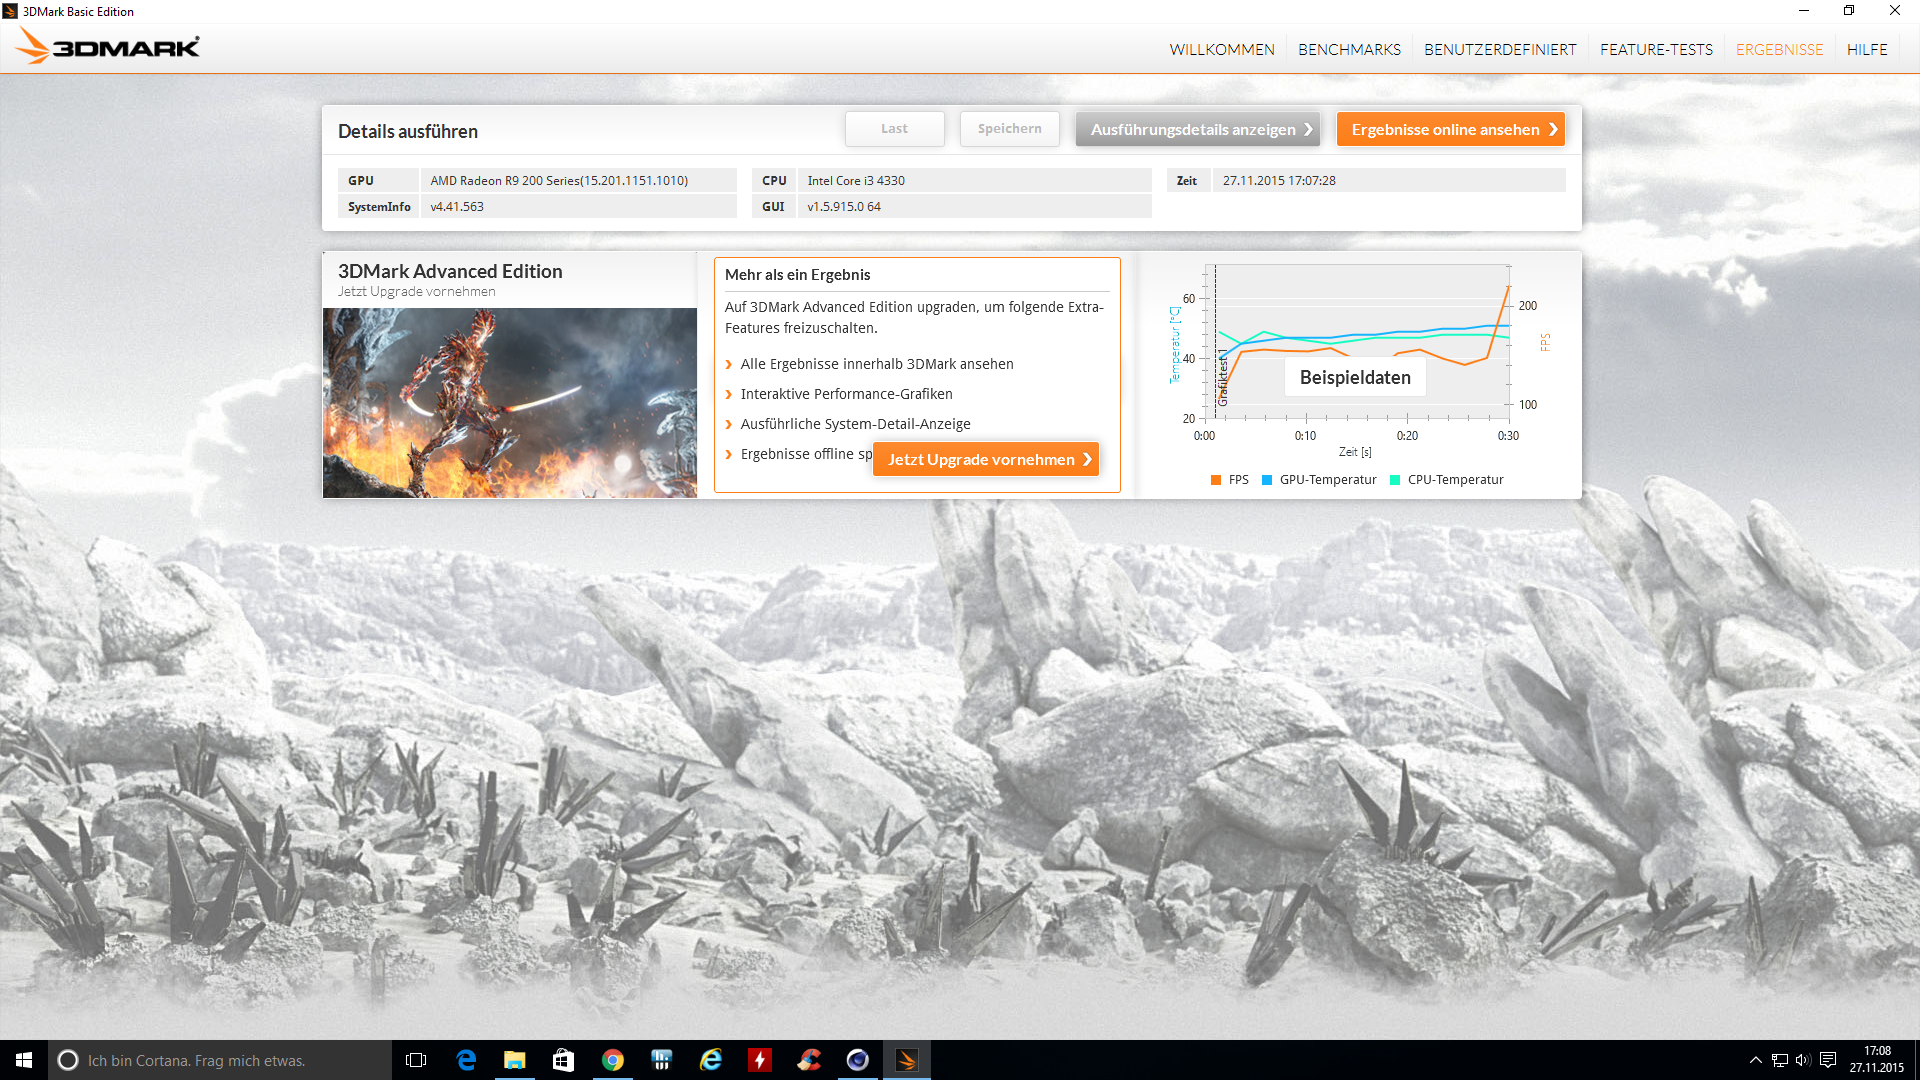This screenshot has height=1080, width=1920.
Task: Open File Explorer from the taskbar
Action: click(515, 1060)
